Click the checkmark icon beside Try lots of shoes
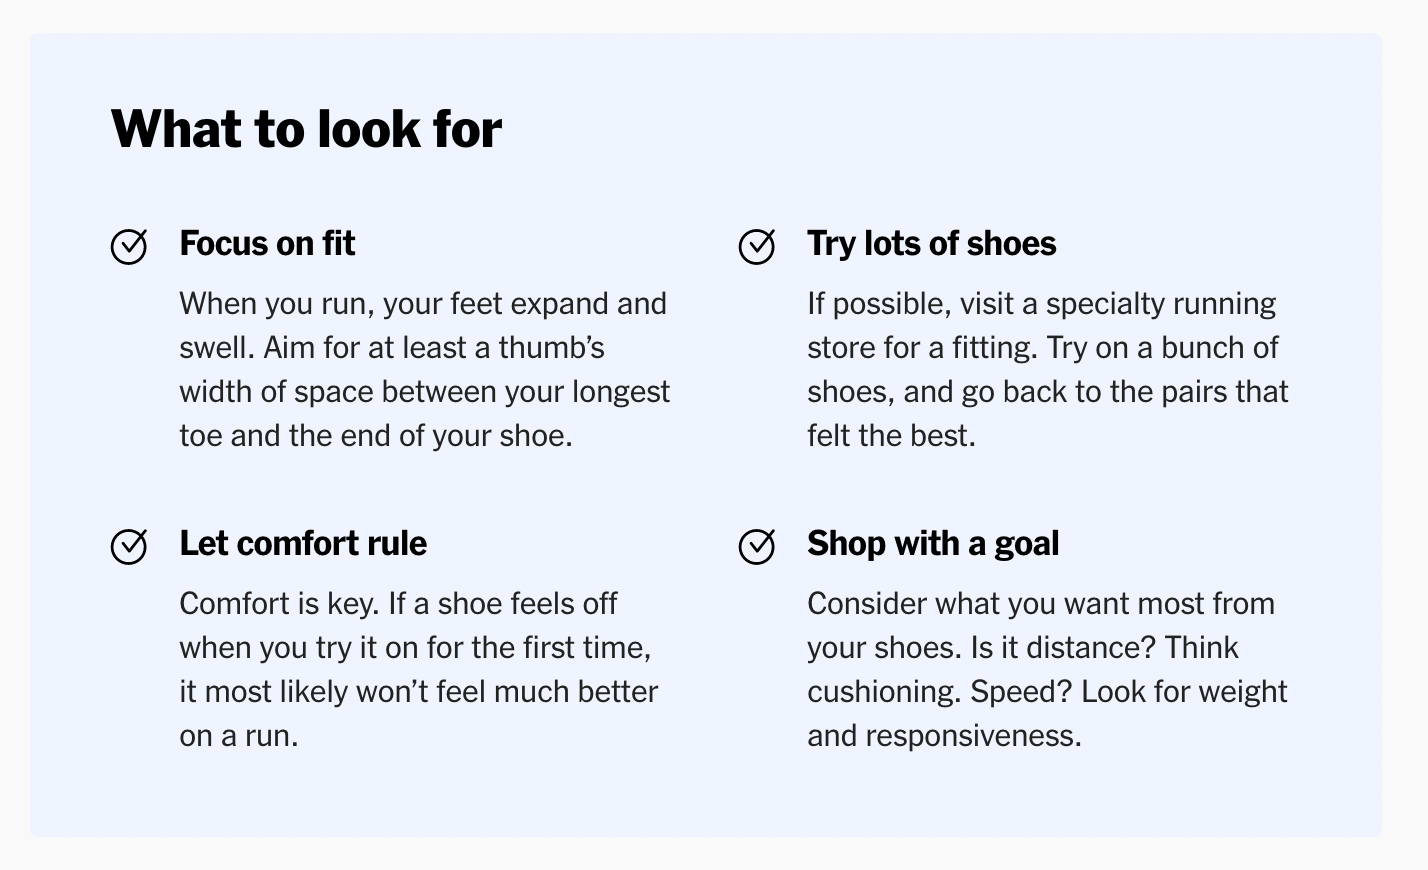 [757, 245]
